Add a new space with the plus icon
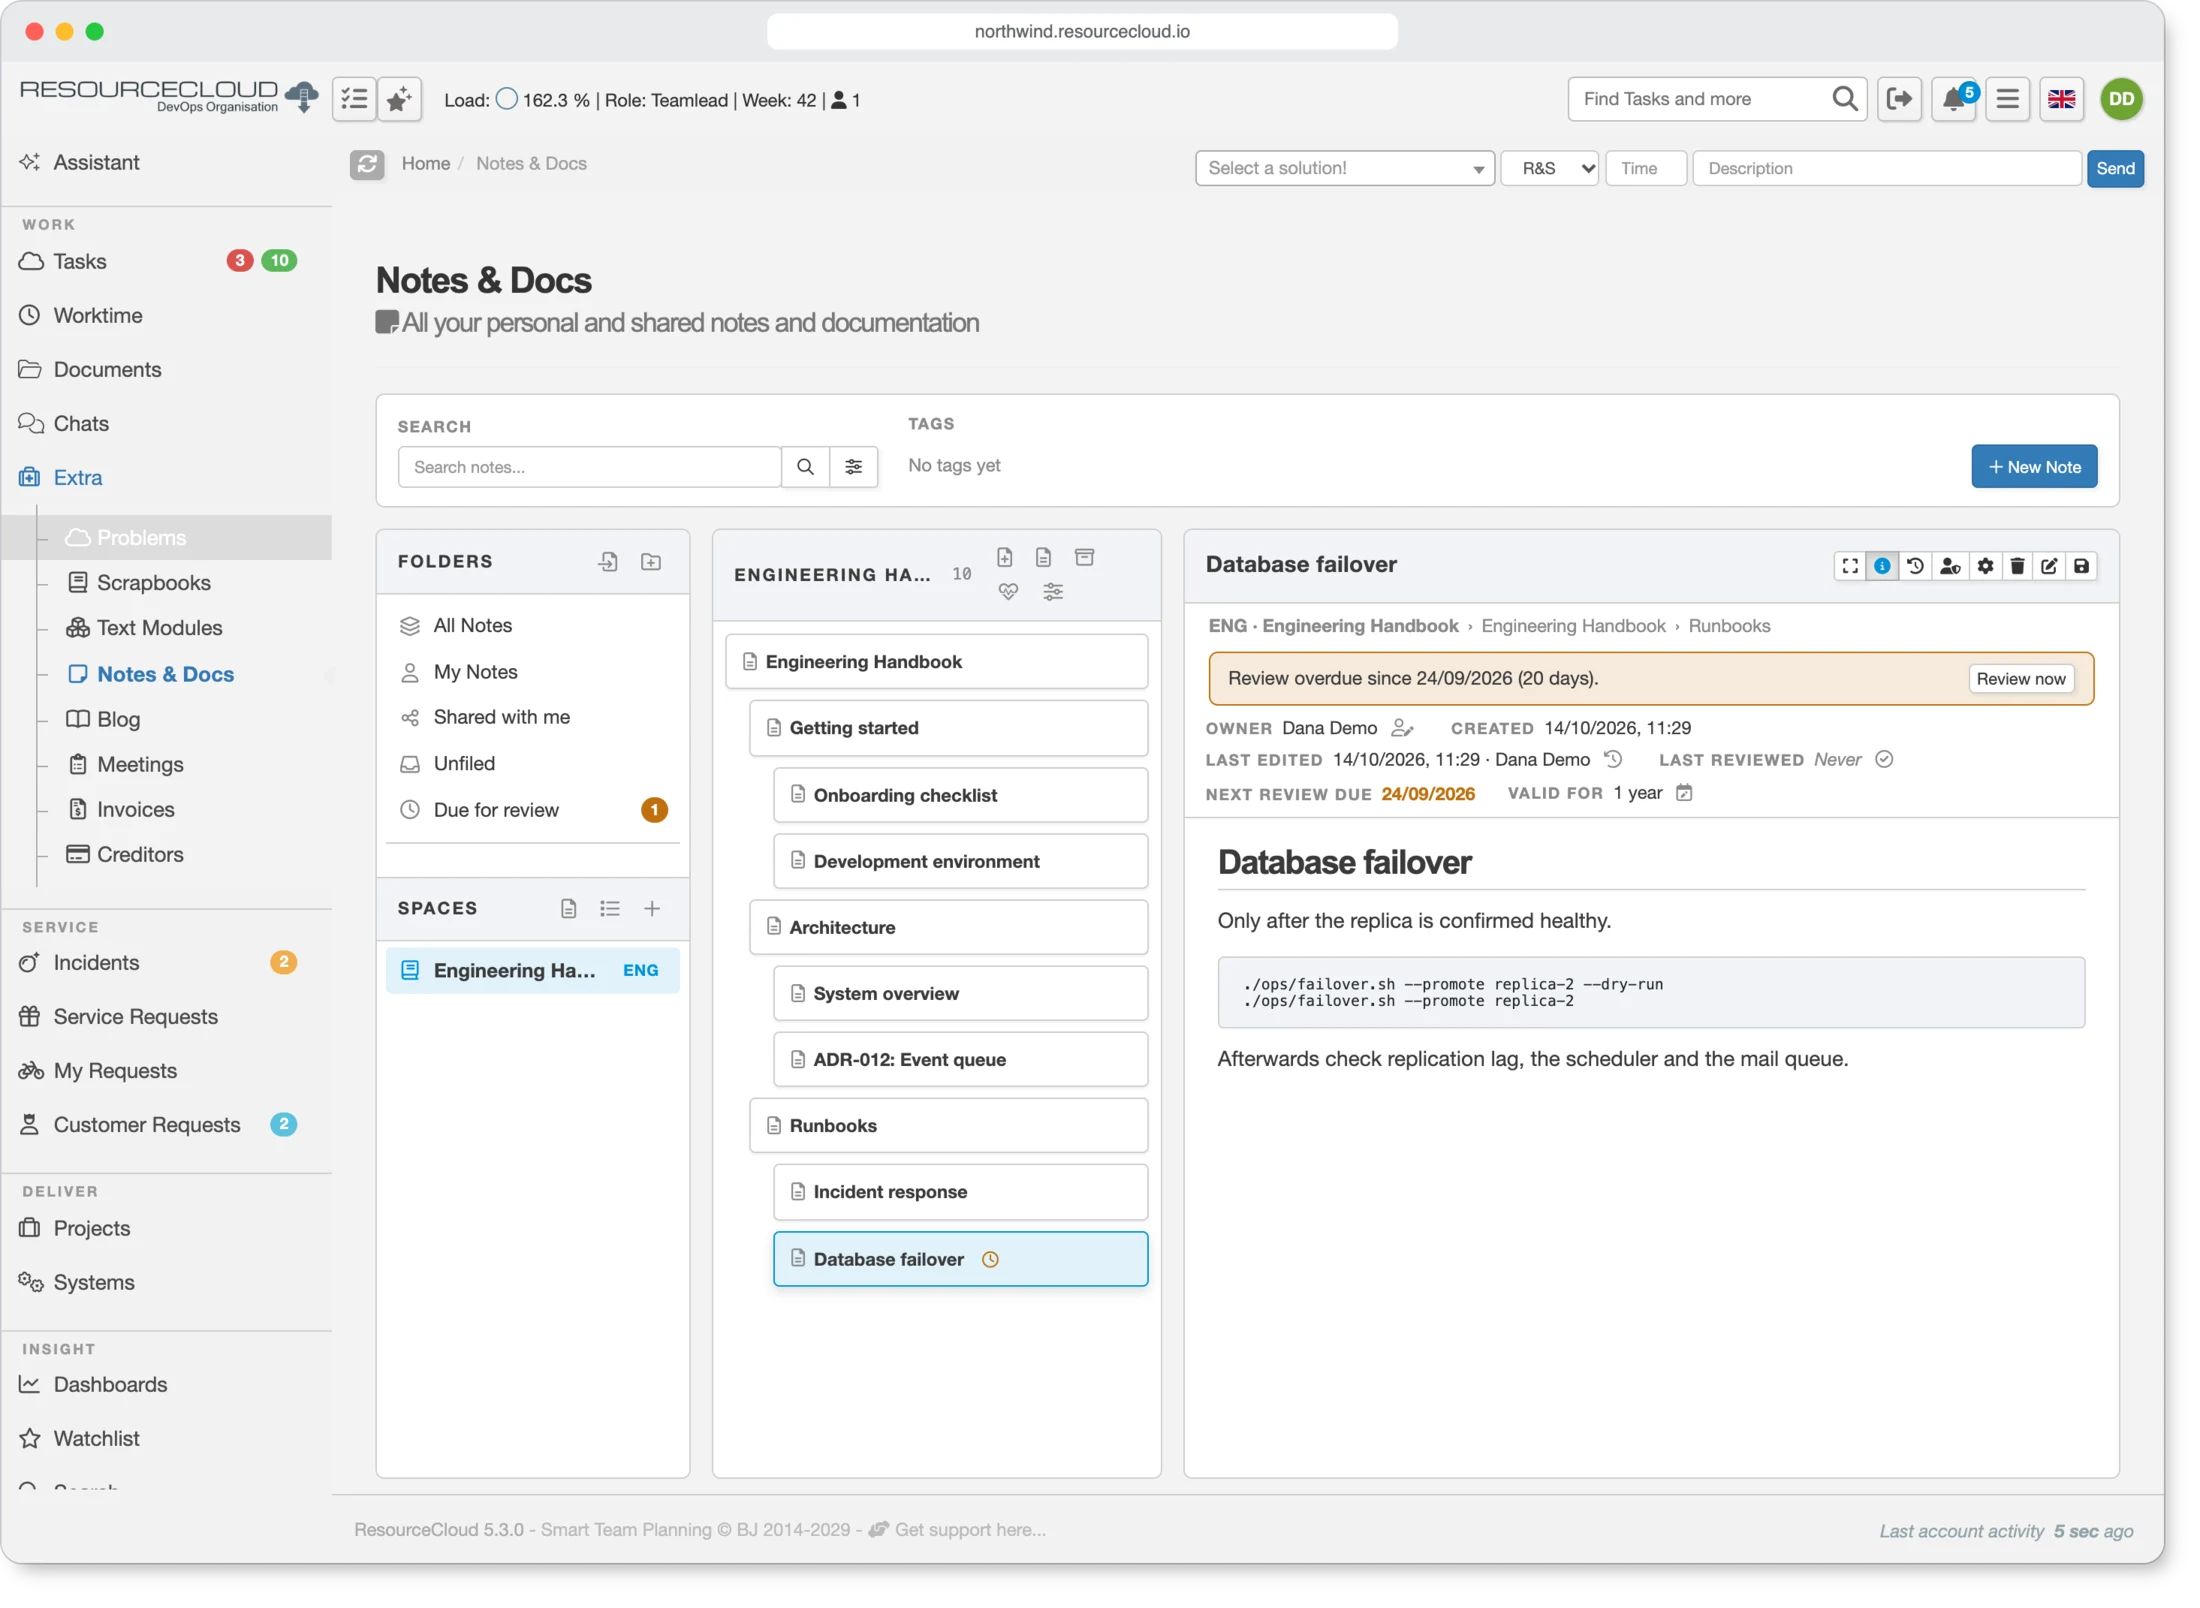The image size is (2200, 1608). point(652,908)
